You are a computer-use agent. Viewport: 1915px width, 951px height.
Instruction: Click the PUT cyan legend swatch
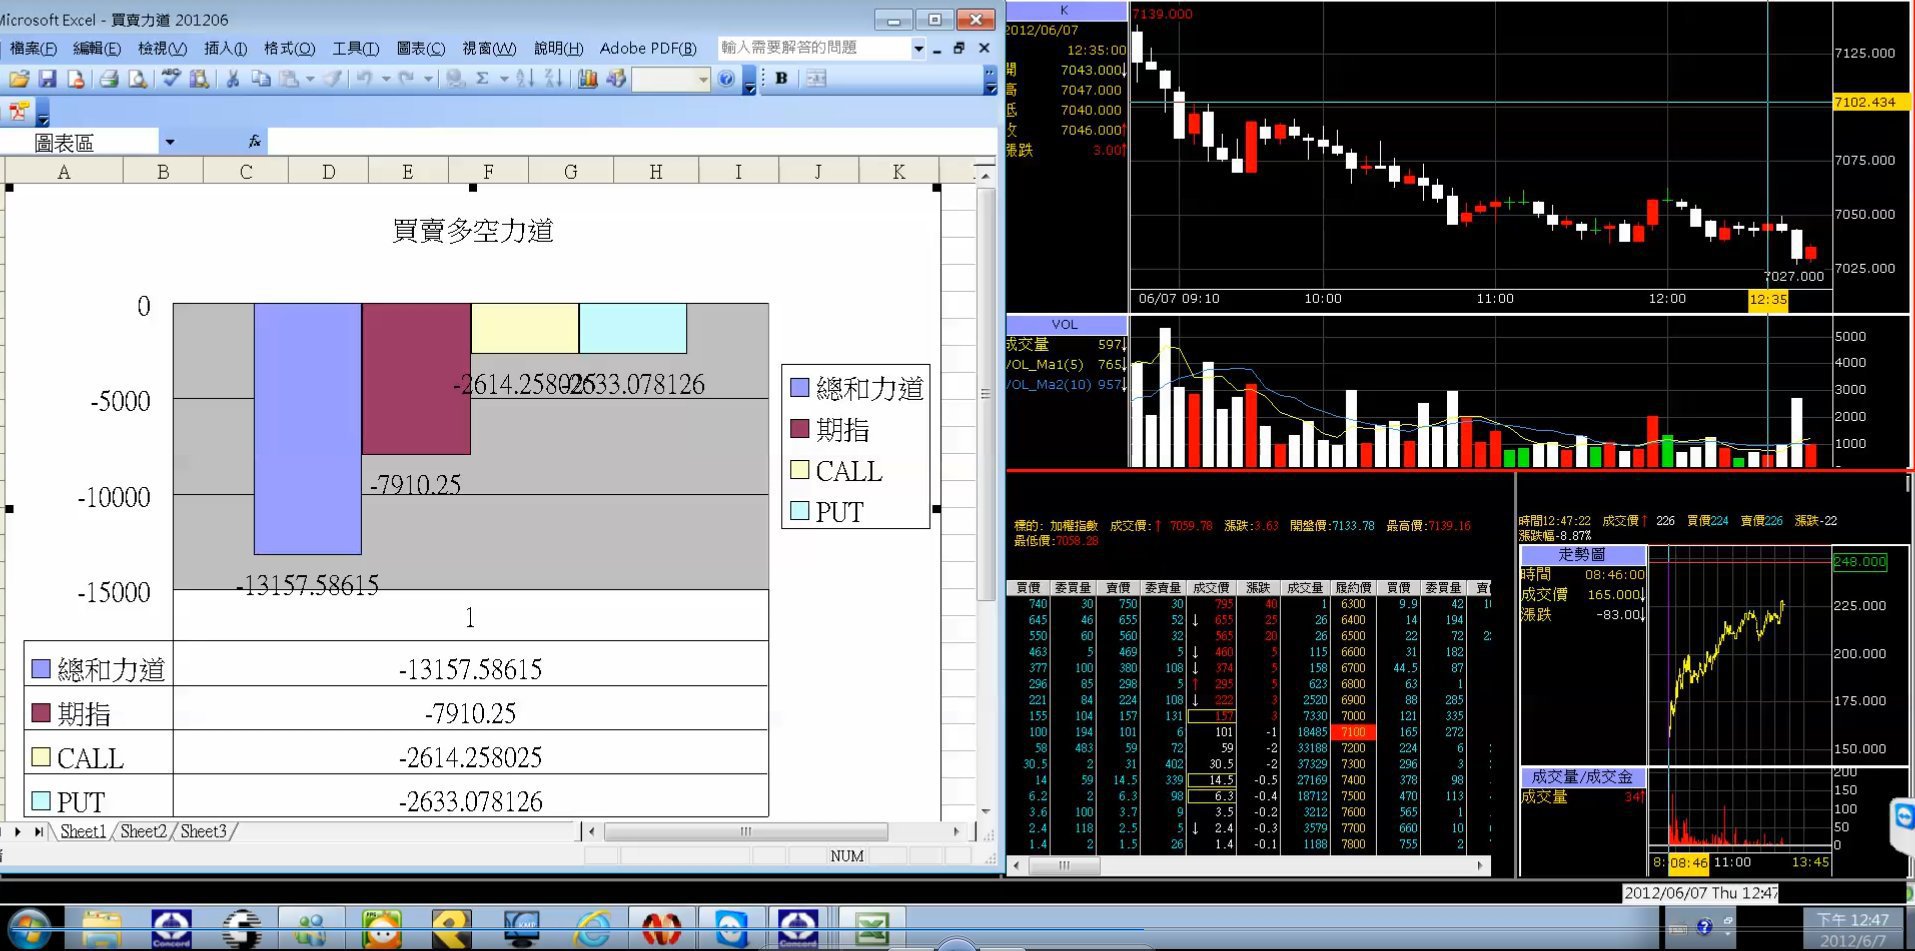[x=799, y=511]
